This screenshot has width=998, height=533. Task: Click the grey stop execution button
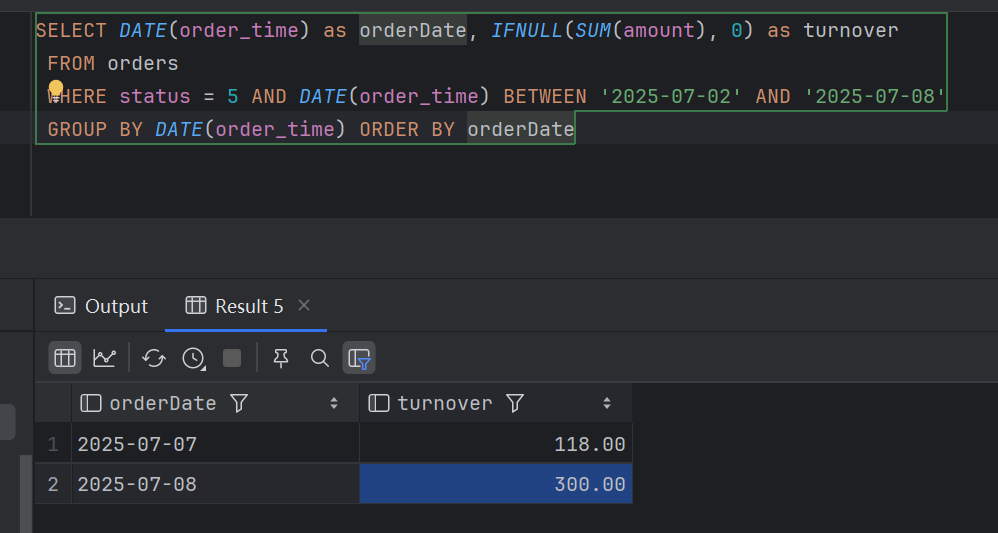[232, 358]
